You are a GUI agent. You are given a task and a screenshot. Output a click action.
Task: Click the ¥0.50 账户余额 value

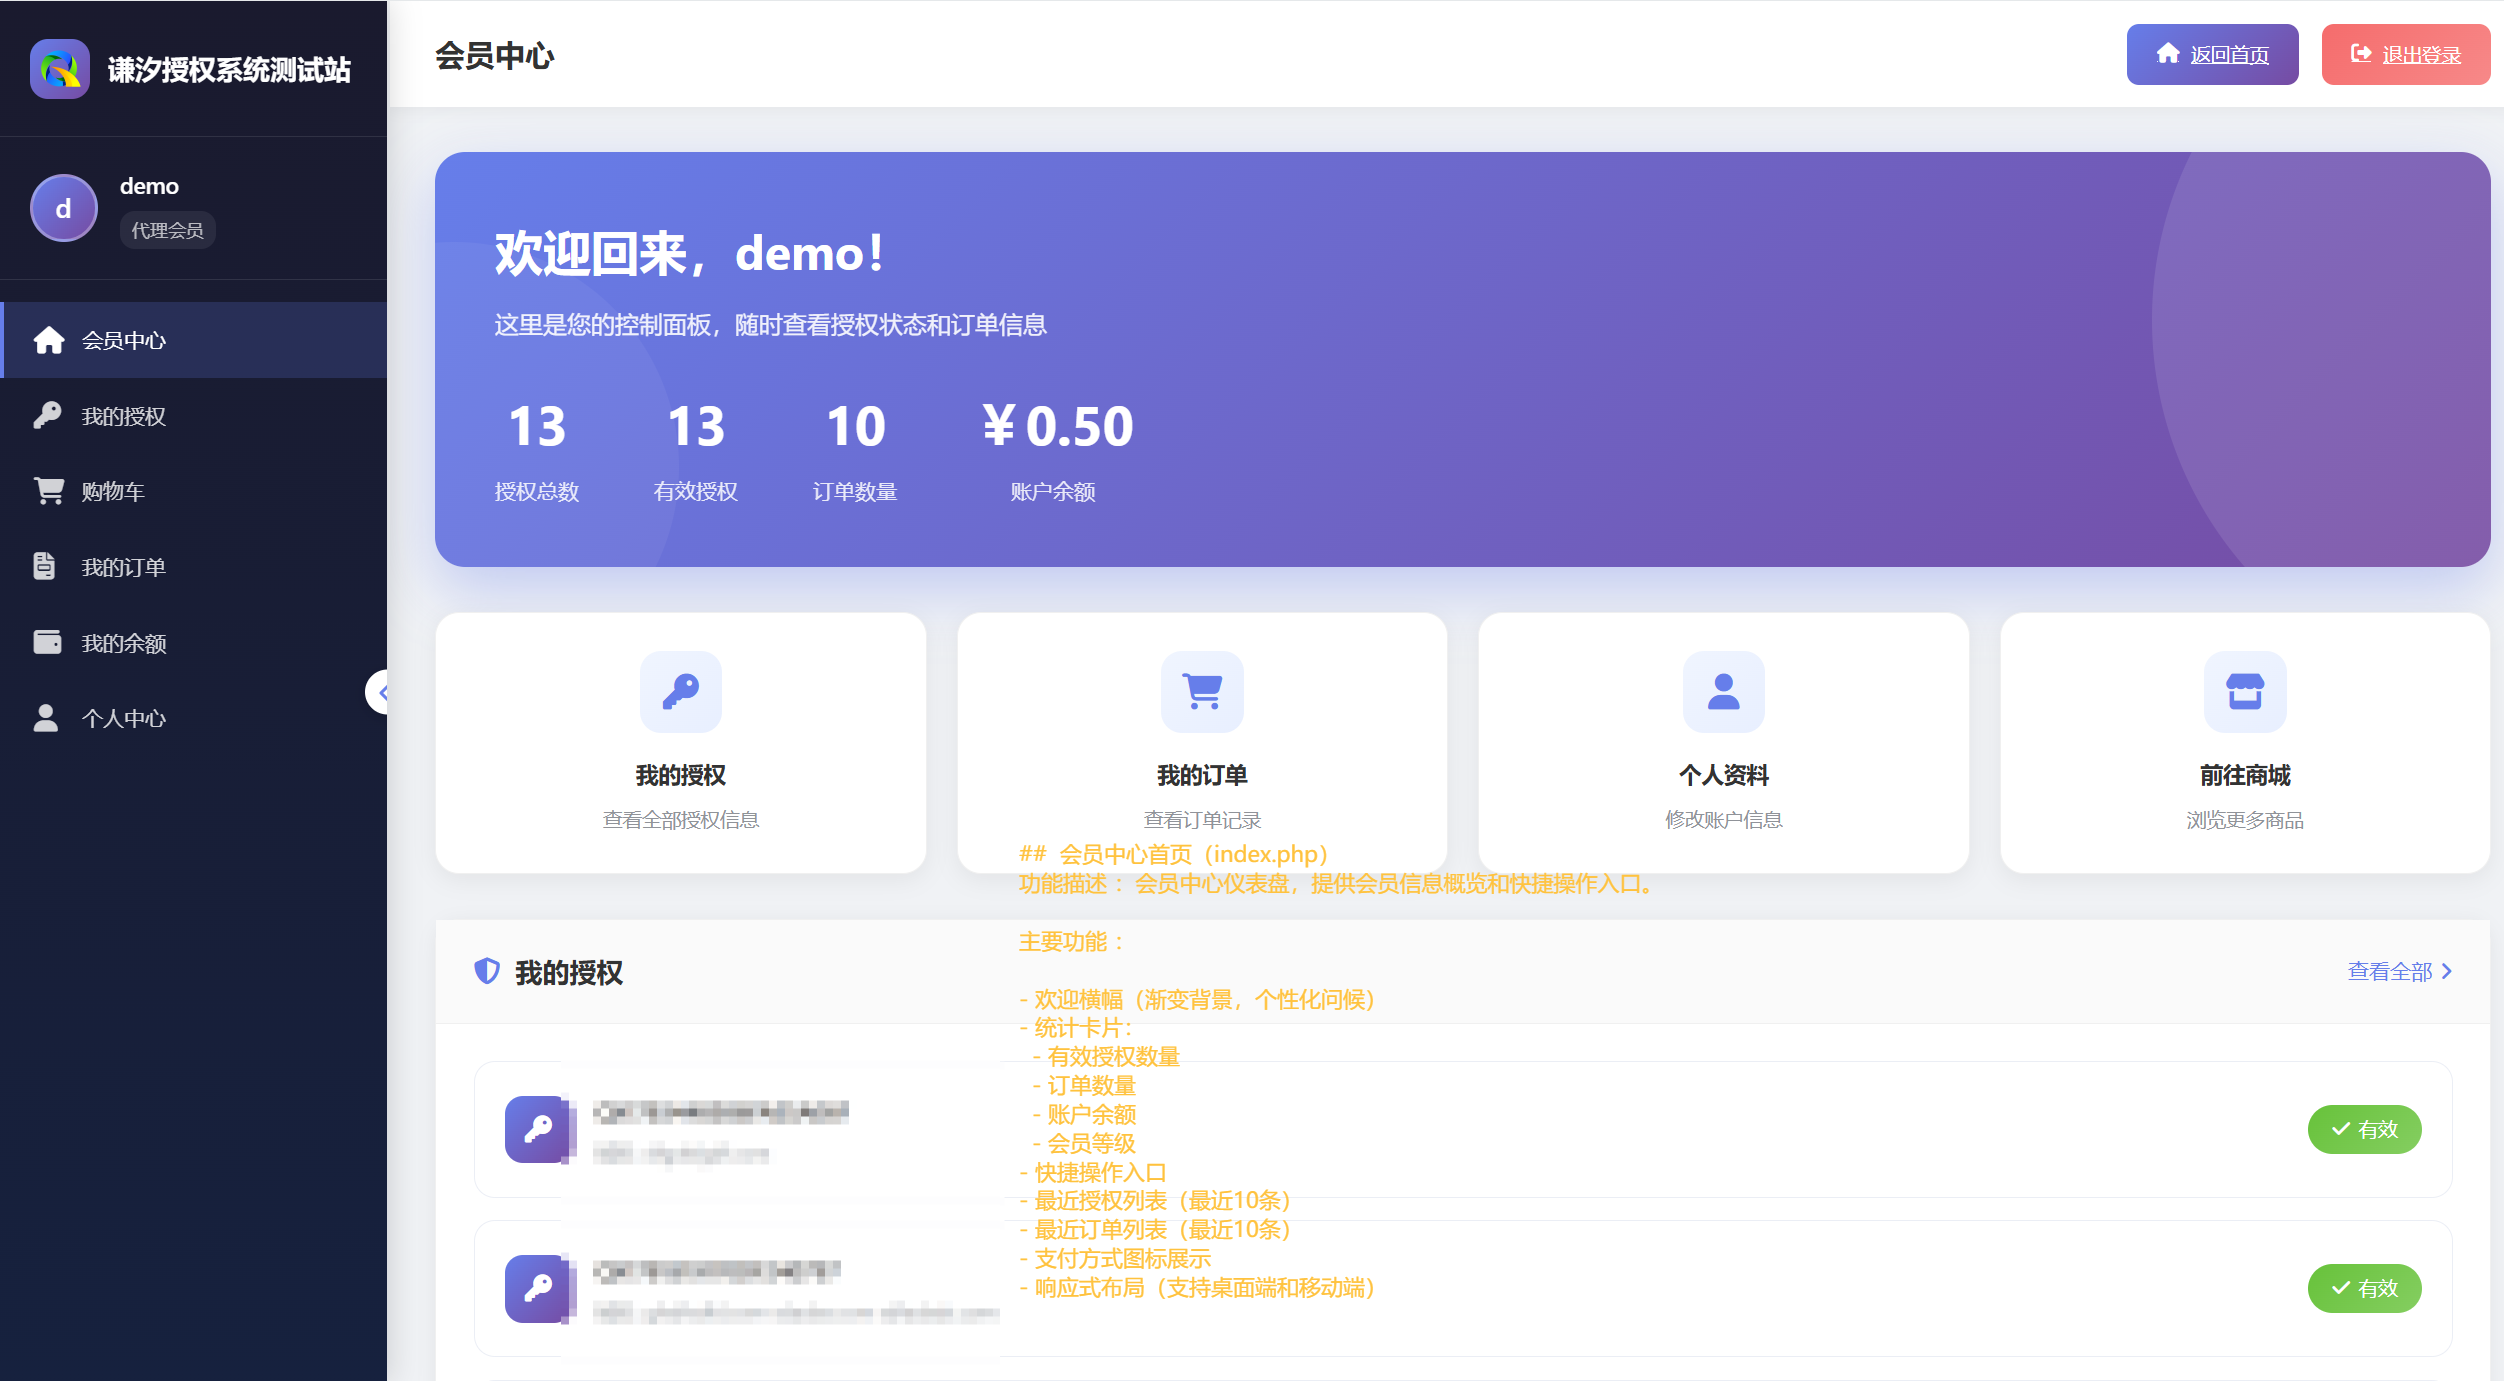pos(1057,427)
